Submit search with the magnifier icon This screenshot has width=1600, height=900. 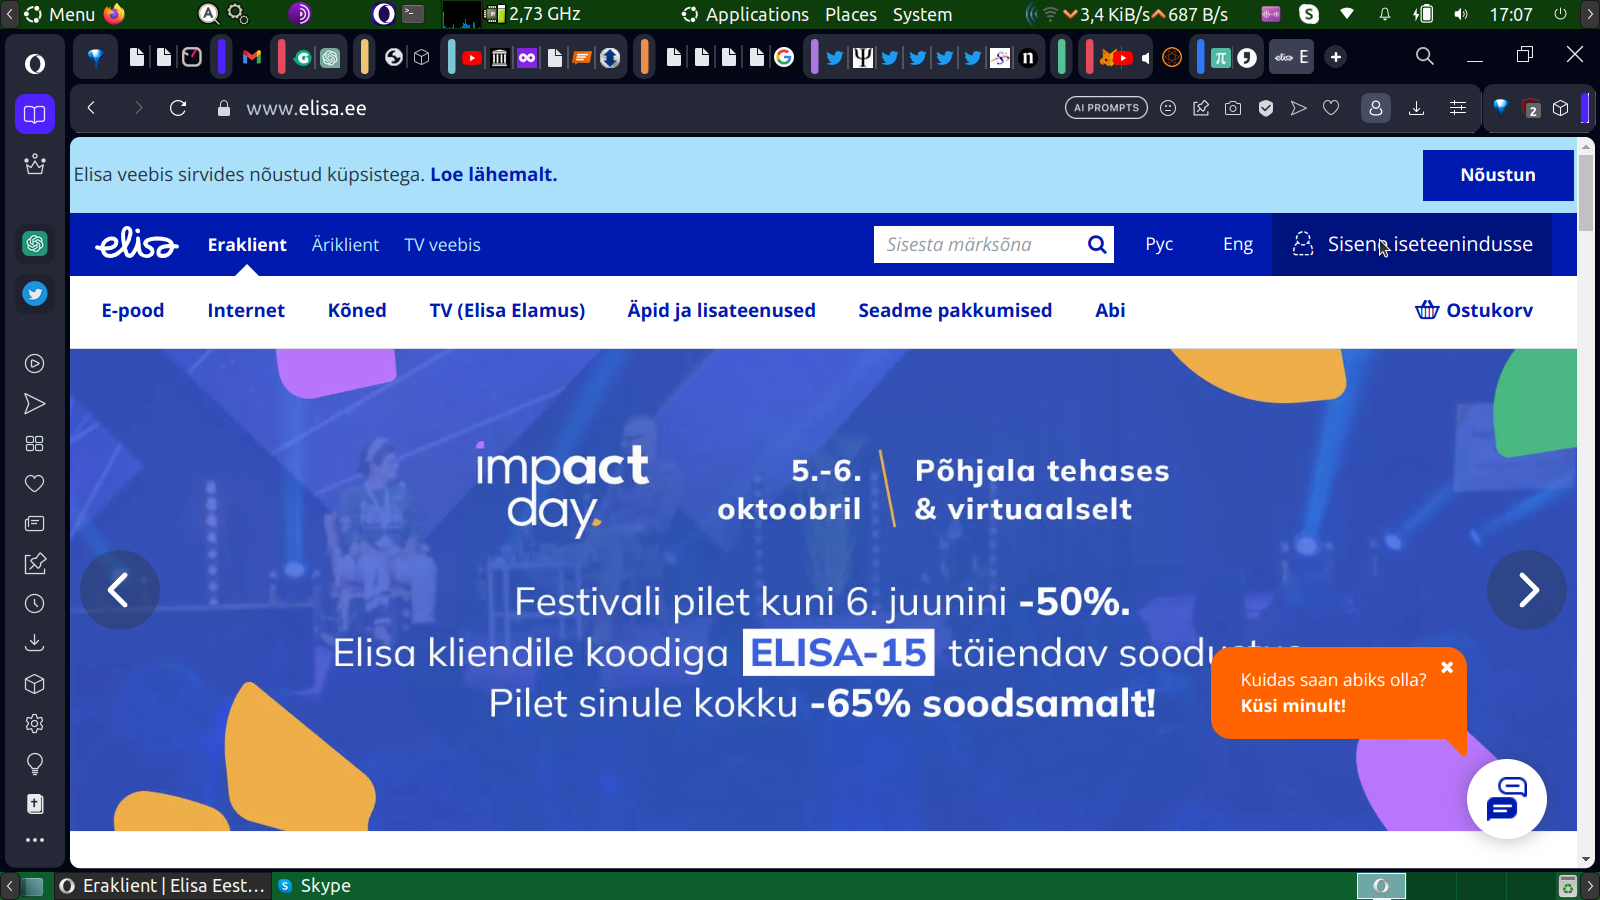(x=1097, y=244)
